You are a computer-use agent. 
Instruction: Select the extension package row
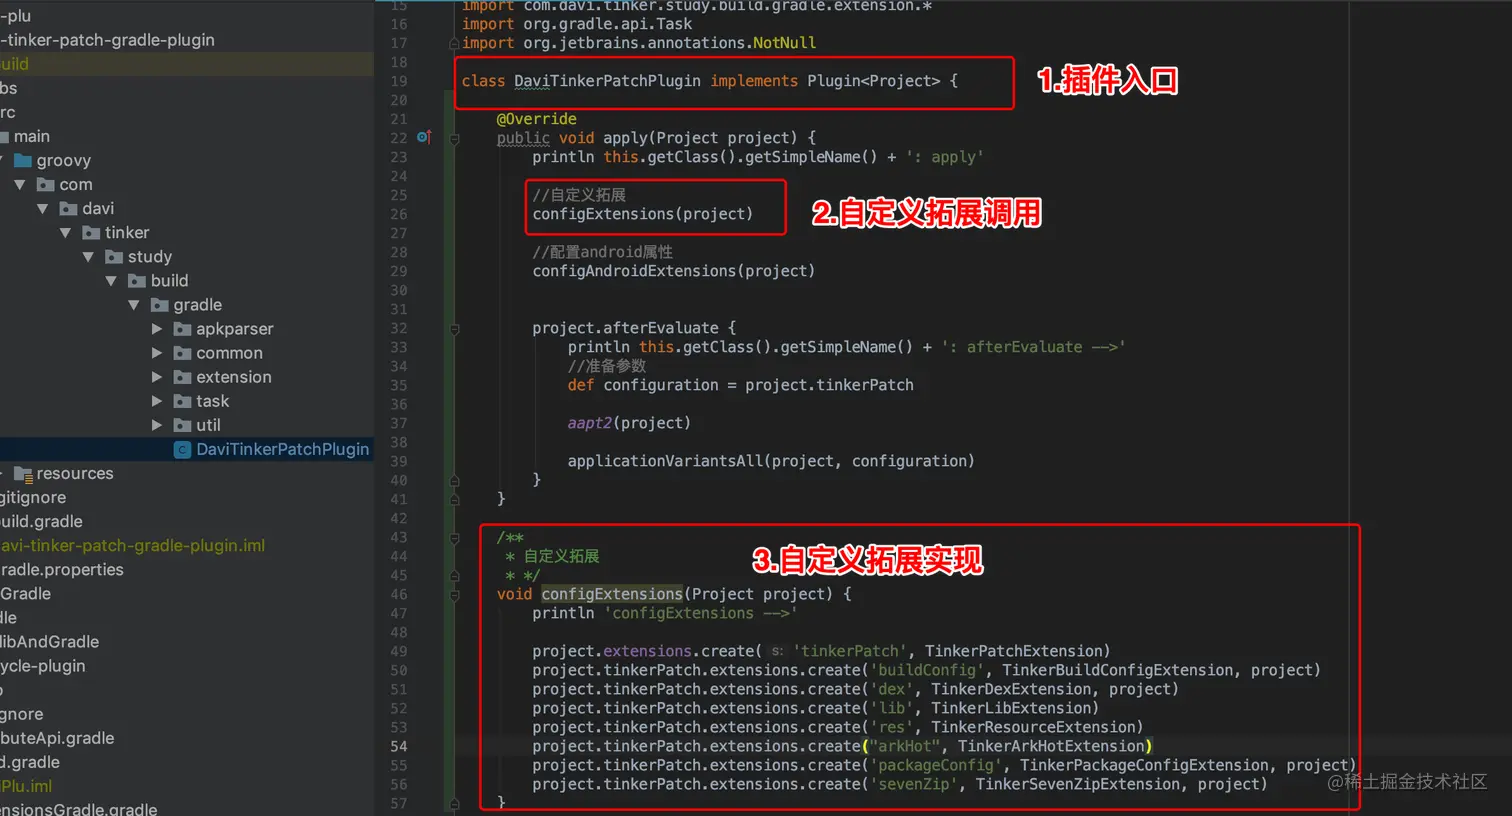point(186,377)
